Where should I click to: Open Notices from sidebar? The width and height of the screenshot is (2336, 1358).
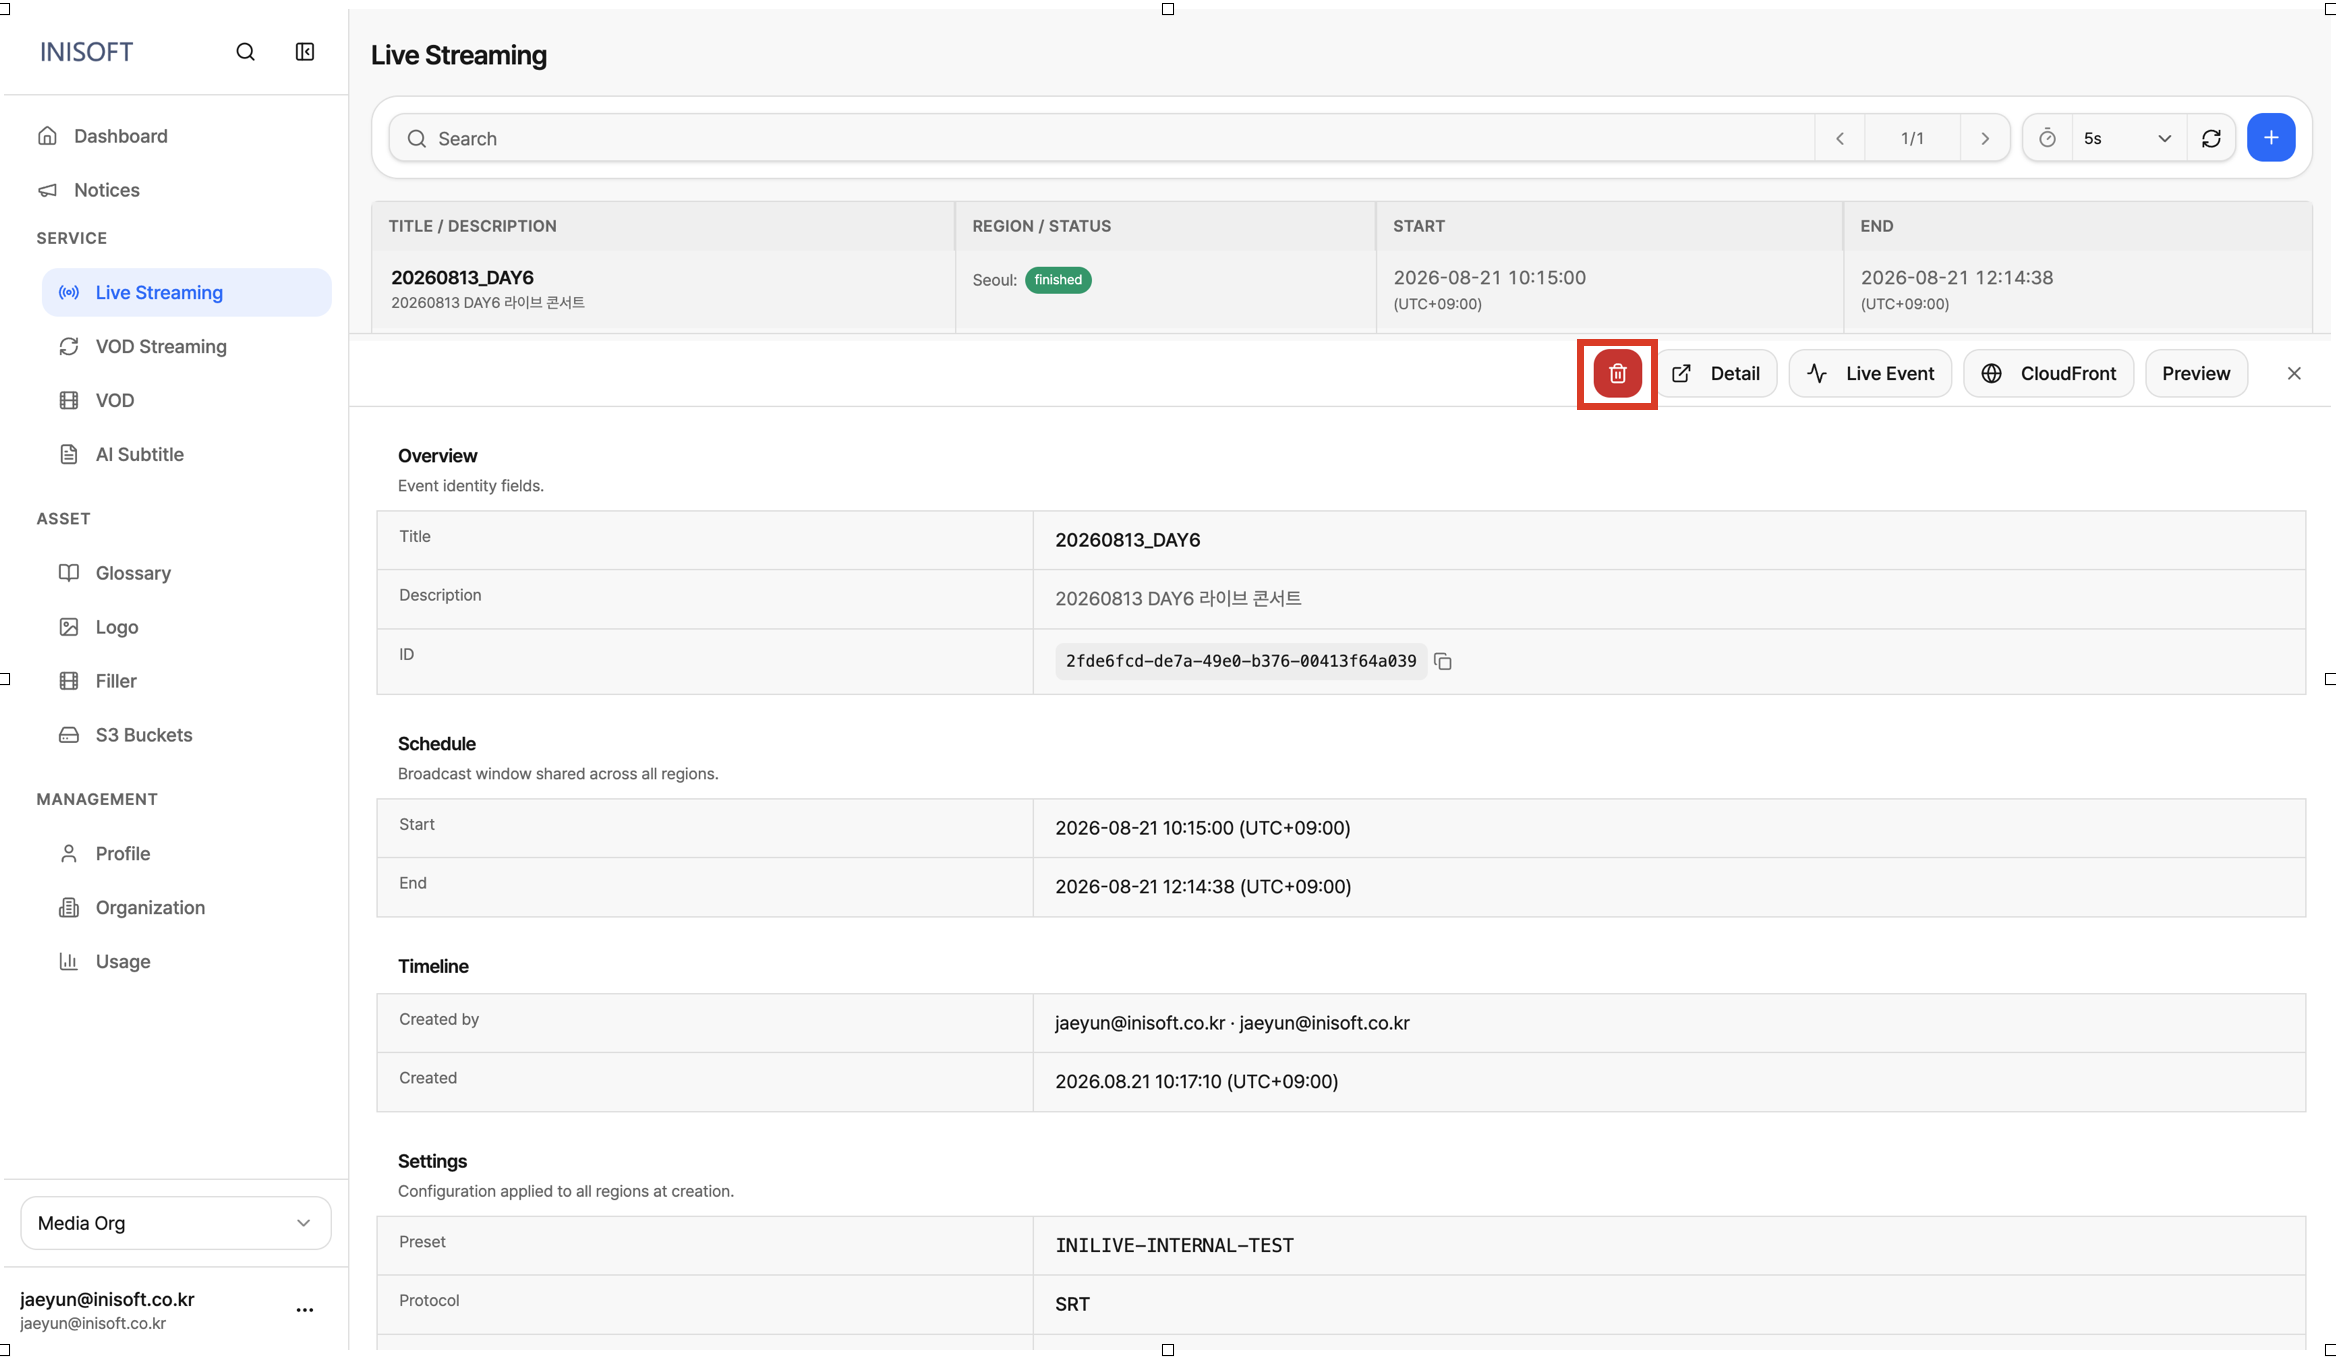tap(176, 190)
